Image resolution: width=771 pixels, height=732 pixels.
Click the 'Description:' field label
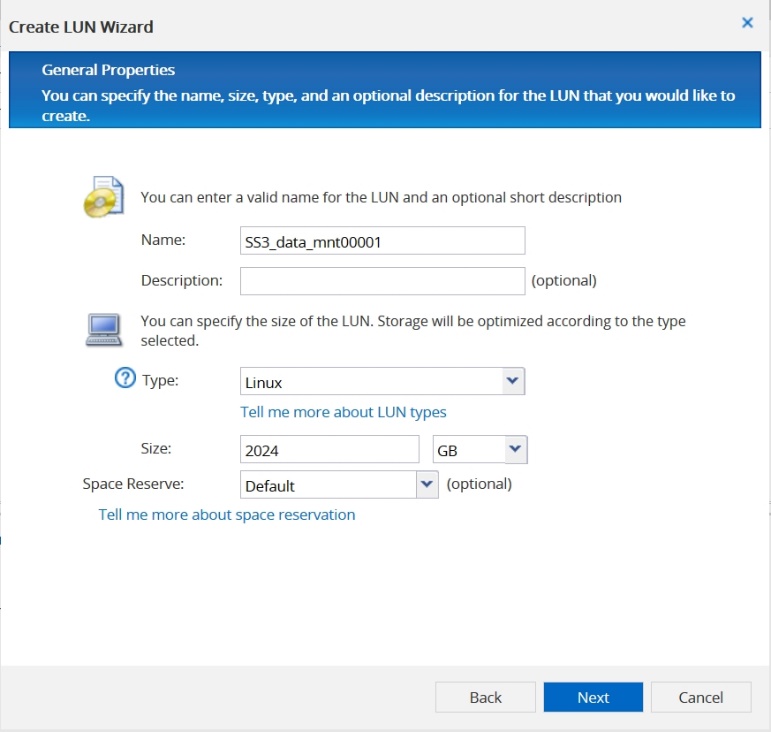181,281
